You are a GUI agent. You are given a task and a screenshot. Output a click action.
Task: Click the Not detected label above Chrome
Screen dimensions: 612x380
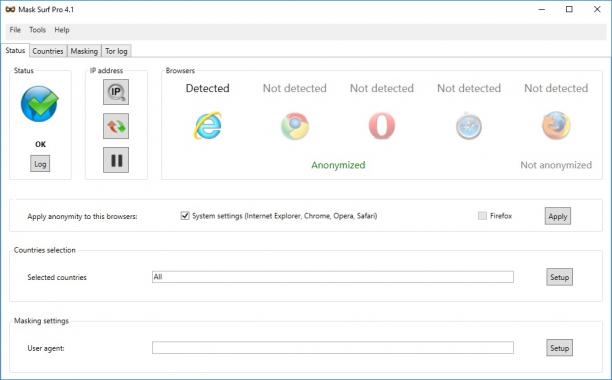(x=295, y=88)
